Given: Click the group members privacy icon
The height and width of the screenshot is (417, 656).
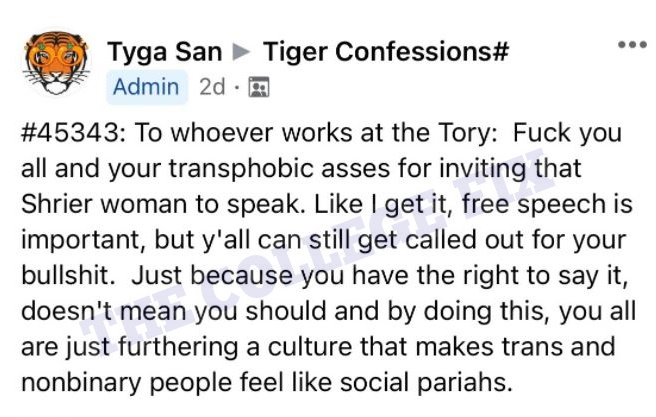Looking at the screenshot, I should click(259, 87).
